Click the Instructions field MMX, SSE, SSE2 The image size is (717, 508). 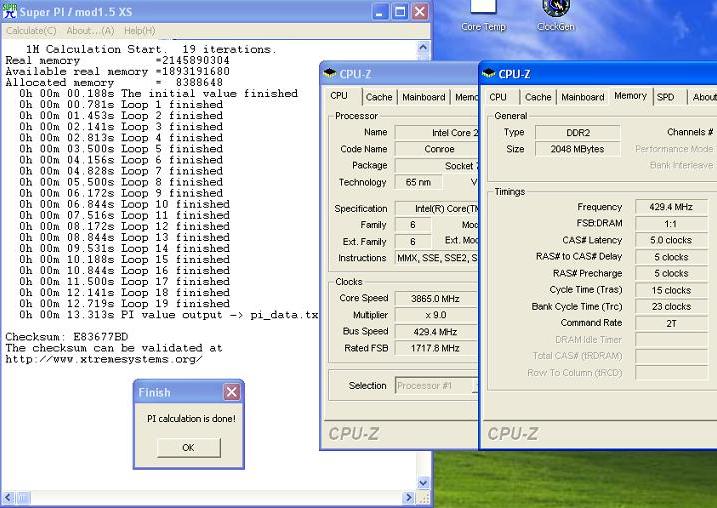tap(437, 258)
